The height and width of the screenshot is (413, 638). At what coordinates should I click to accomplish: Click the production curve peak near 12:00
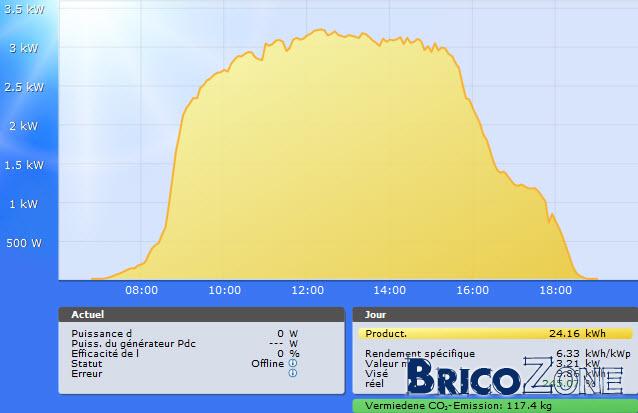(320, 29)
